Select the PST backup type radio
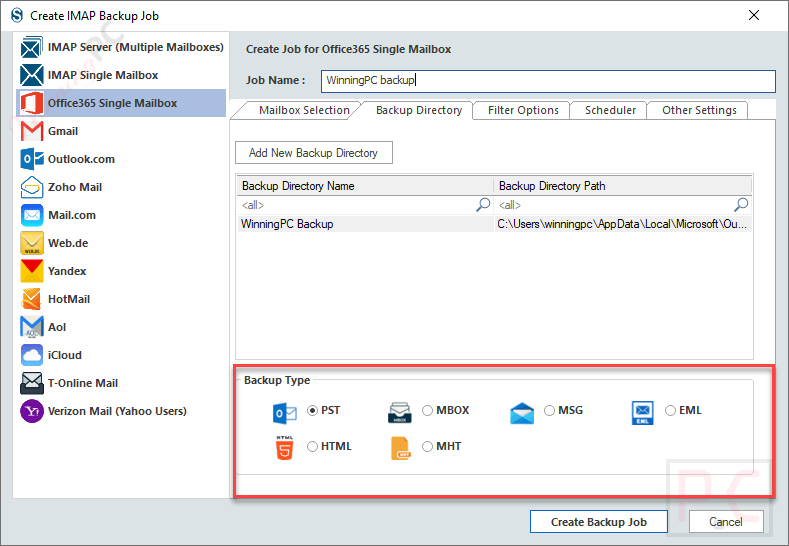 (x=312, y=411)
